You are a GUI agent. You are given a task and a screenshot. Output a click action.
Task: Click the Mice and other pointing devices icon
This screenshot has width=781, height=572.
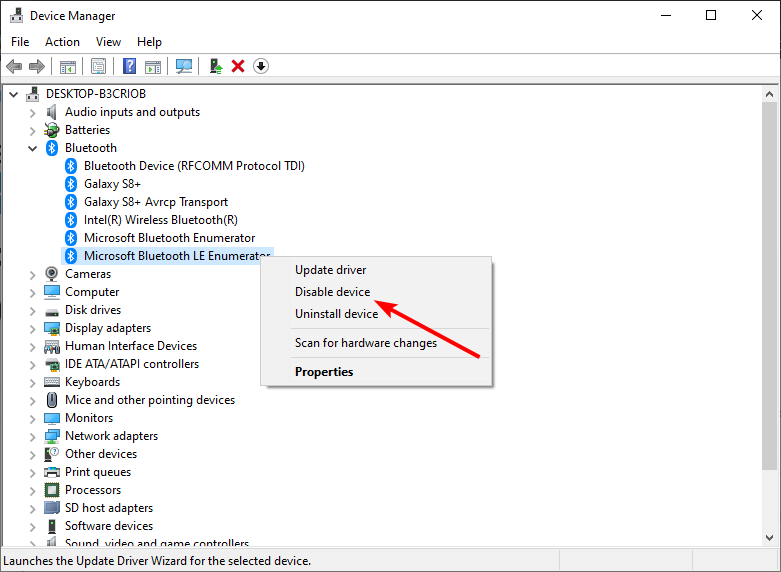[x=52, y=400]
